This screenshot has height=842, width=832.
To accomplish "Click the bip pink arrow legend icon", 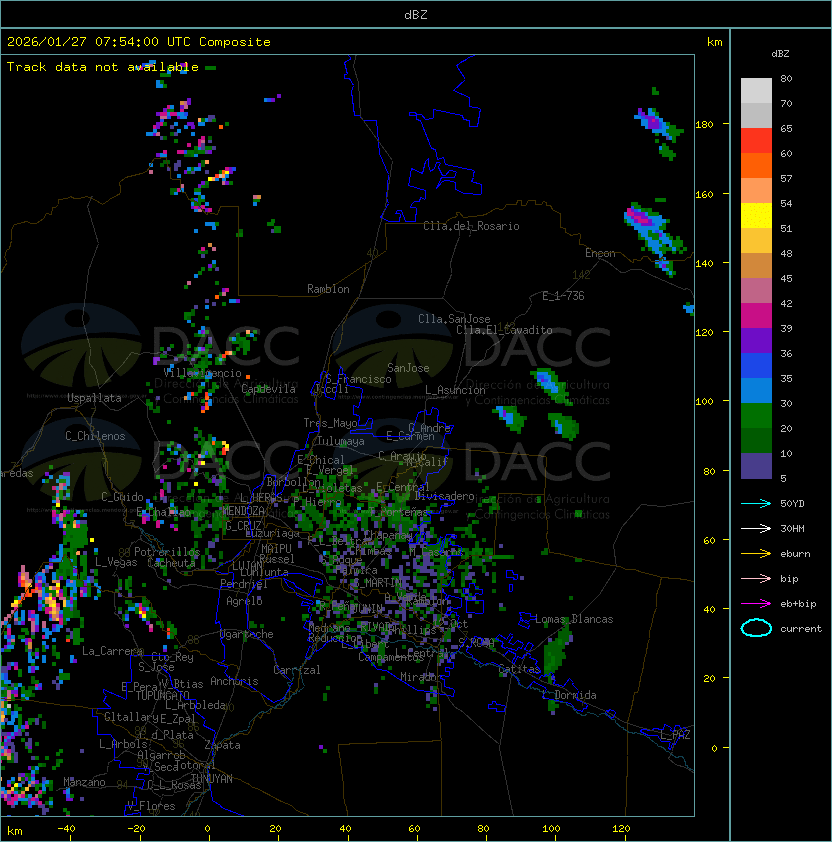I will 756,578.
